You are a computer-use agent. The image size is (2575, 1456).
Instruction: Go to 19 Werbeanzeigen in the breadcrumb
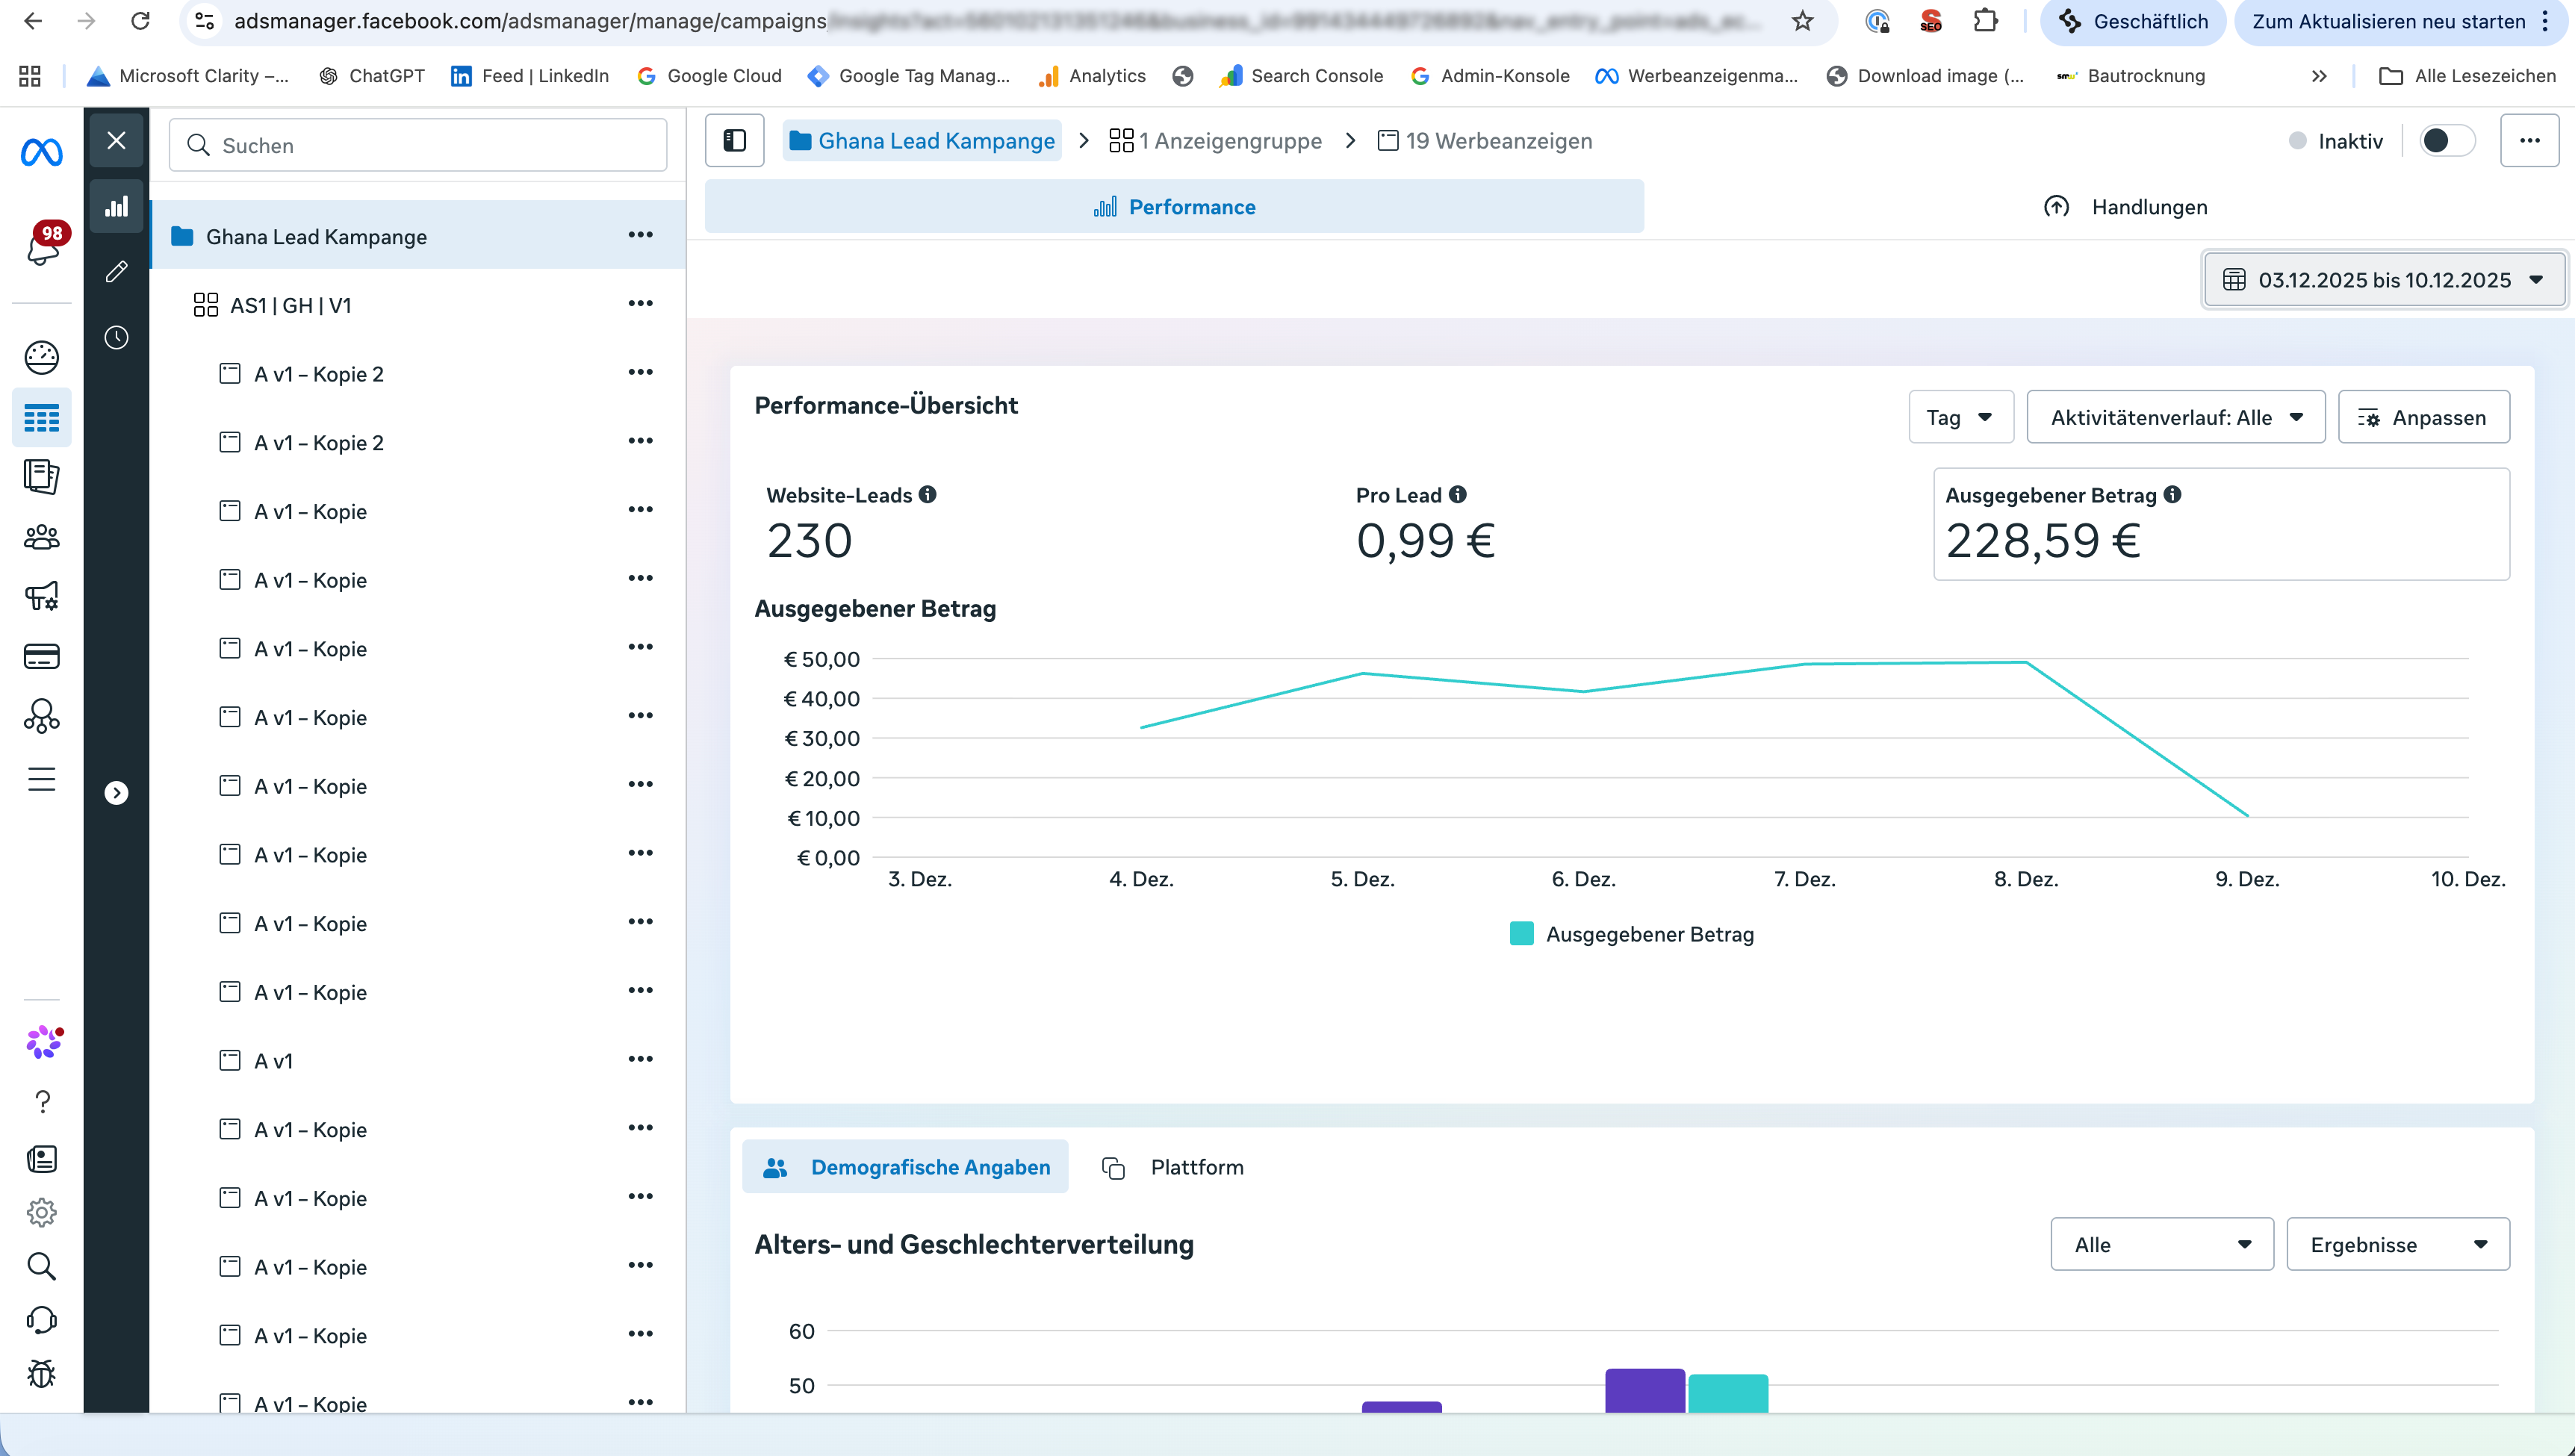tap(1484, 141)
